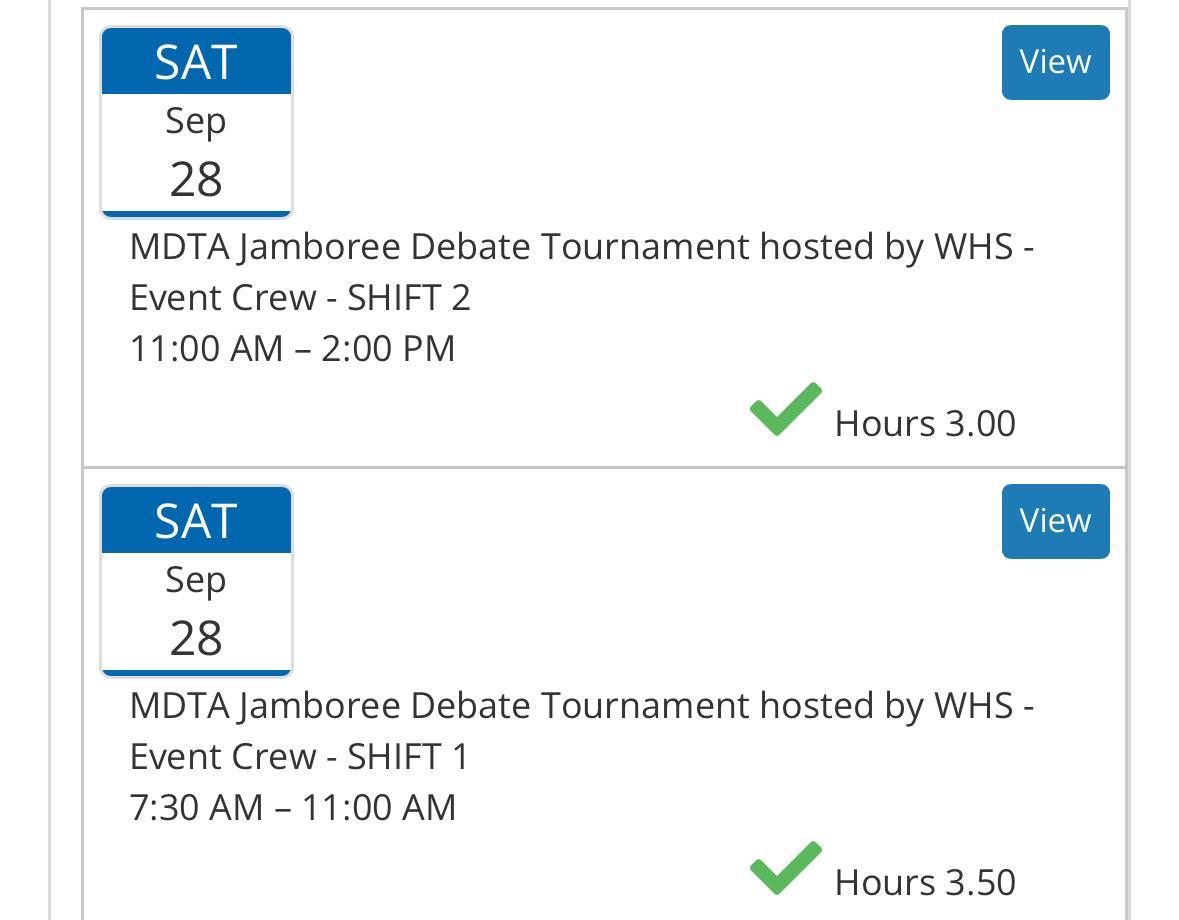Select day number 28 on SHIFT 1 badge
Screen dimensions: 1179x920
click(x=196, y=639)
